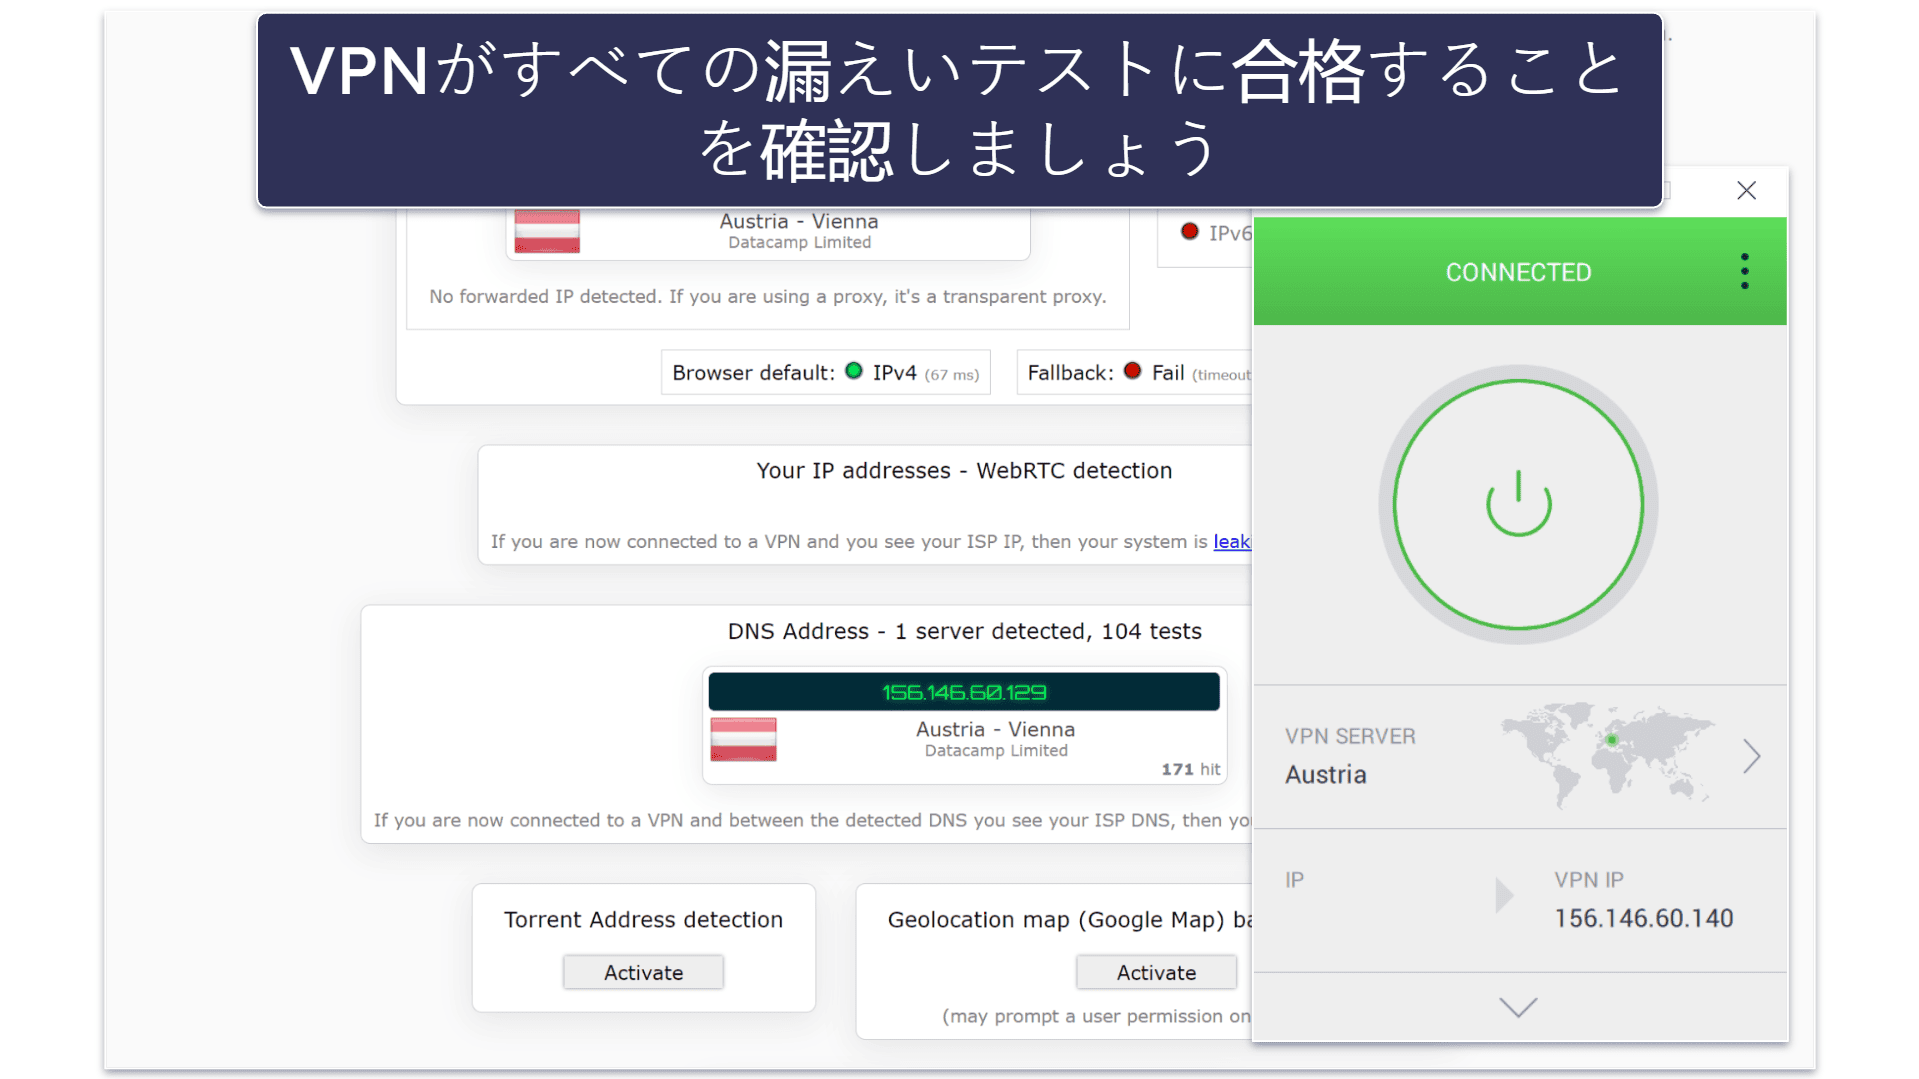The height and width of the screenshot is (1079, 1919).
Task: Open the three-dot menu in CONNECTED header
Action: click(1744, 271)
